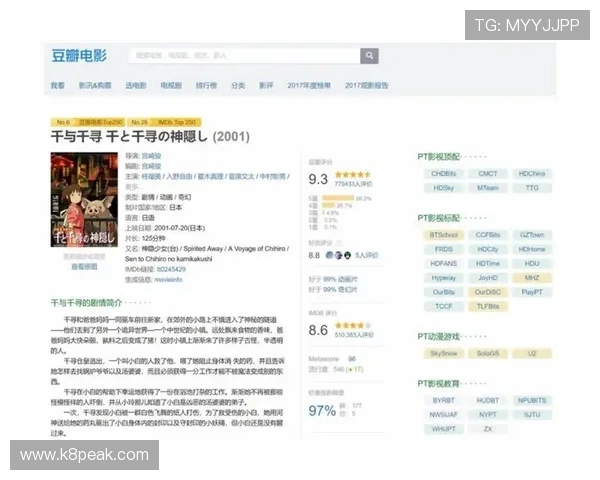Click the 好于 99% 奇幻片 link

click(x=333, y=289)
